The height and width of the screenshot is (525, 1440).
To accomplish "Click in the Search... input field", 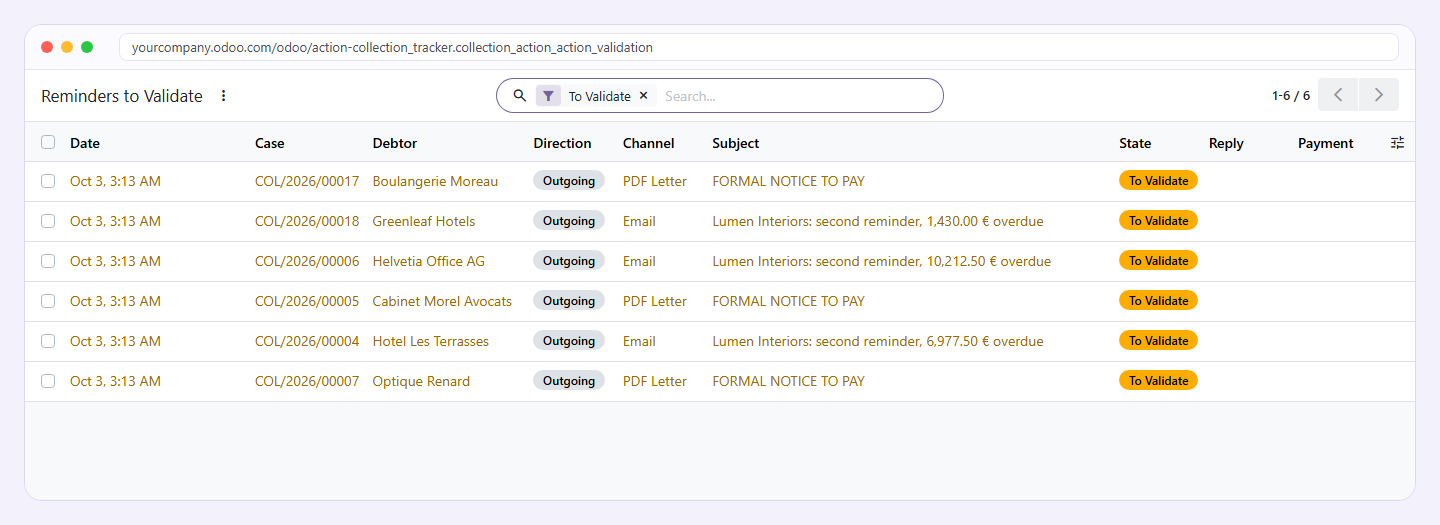I will 798,96.
